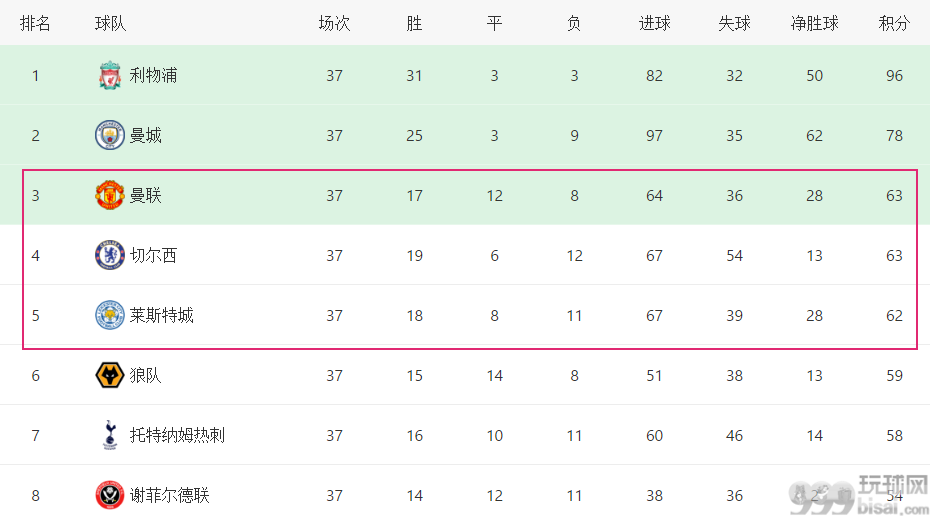Screen dimensions: 930x516
Task: Click the Leicester City crest icon
Action: 110,315
